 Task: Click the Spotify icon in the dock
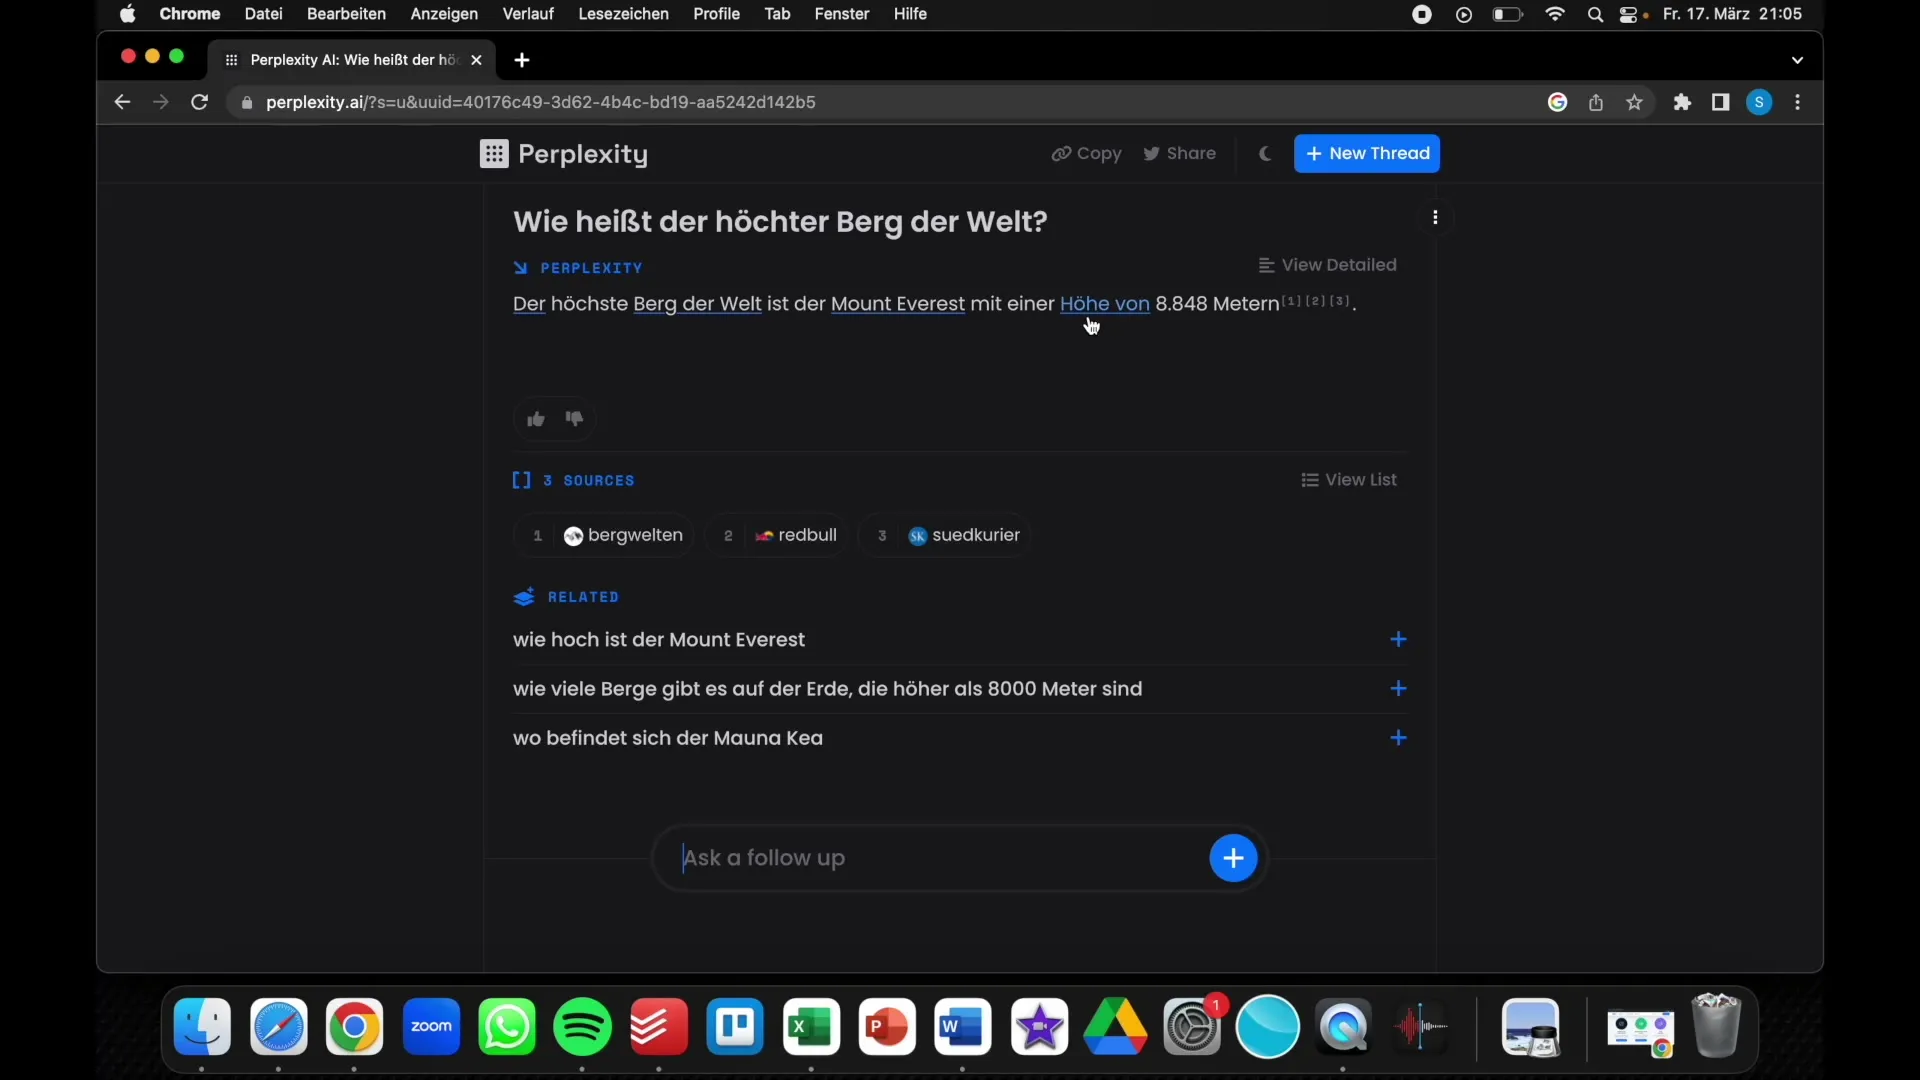coord(582,1027)
